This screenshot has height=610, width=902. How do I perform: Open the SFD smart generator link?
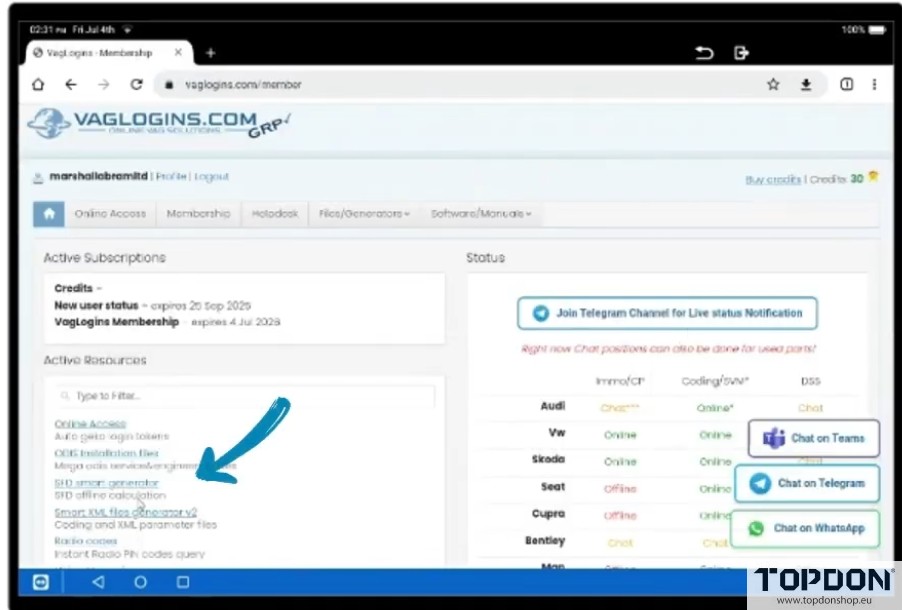[x=106, y=483]
